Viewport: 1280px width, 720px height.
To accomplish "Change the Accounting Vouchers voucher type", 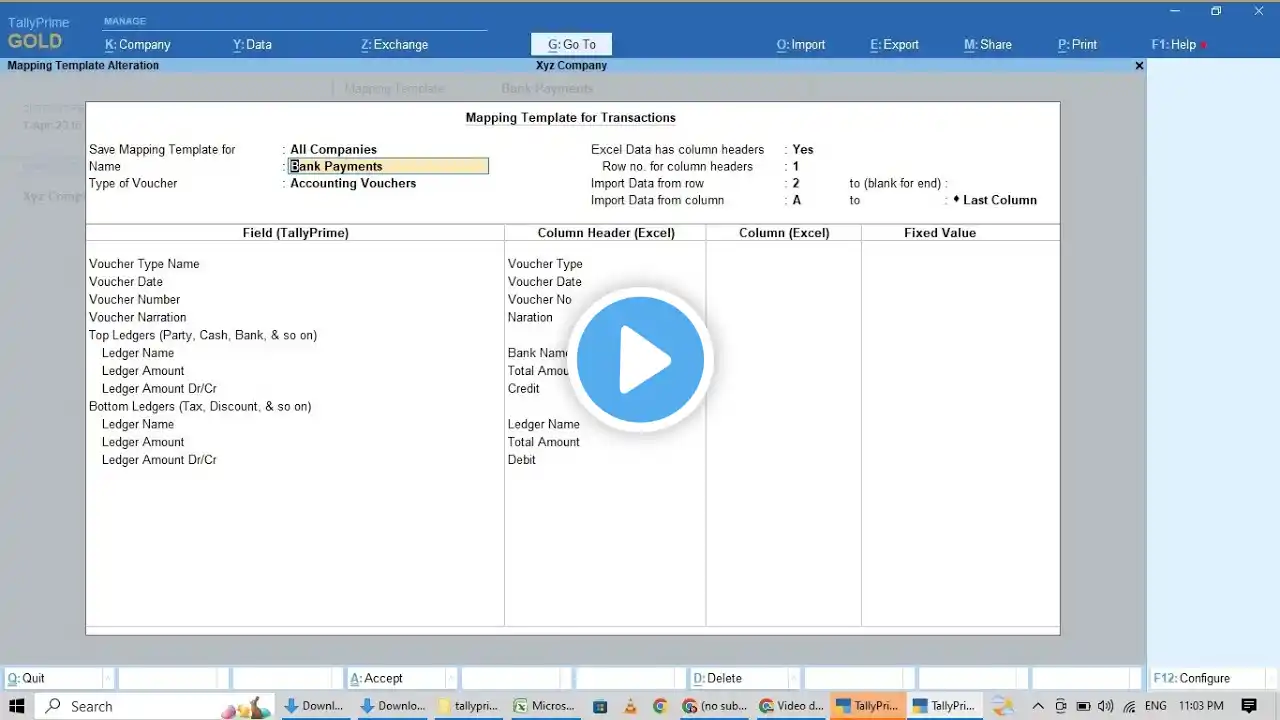I will tap(353, 184).
